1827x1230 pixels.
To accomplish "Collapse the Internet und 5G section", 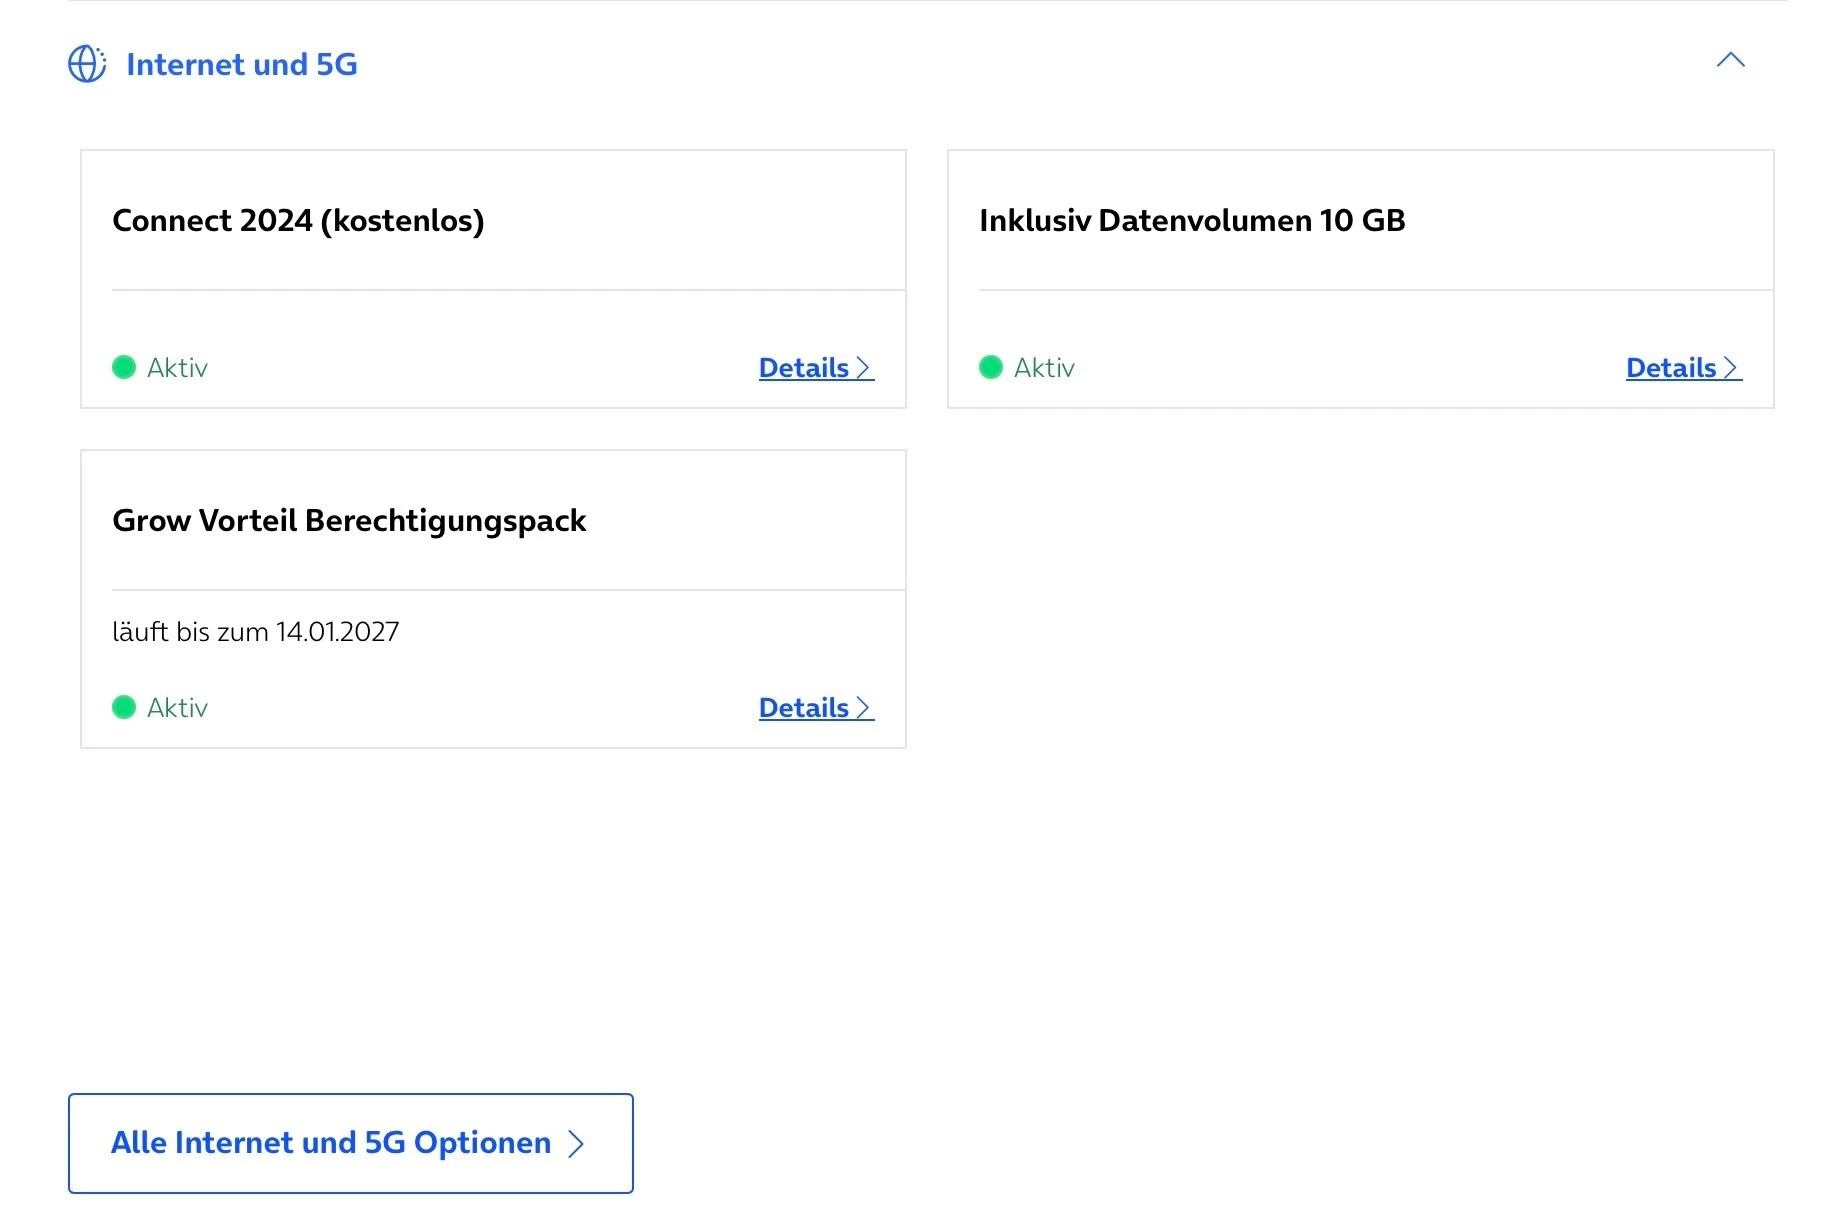I will 1730,61.
